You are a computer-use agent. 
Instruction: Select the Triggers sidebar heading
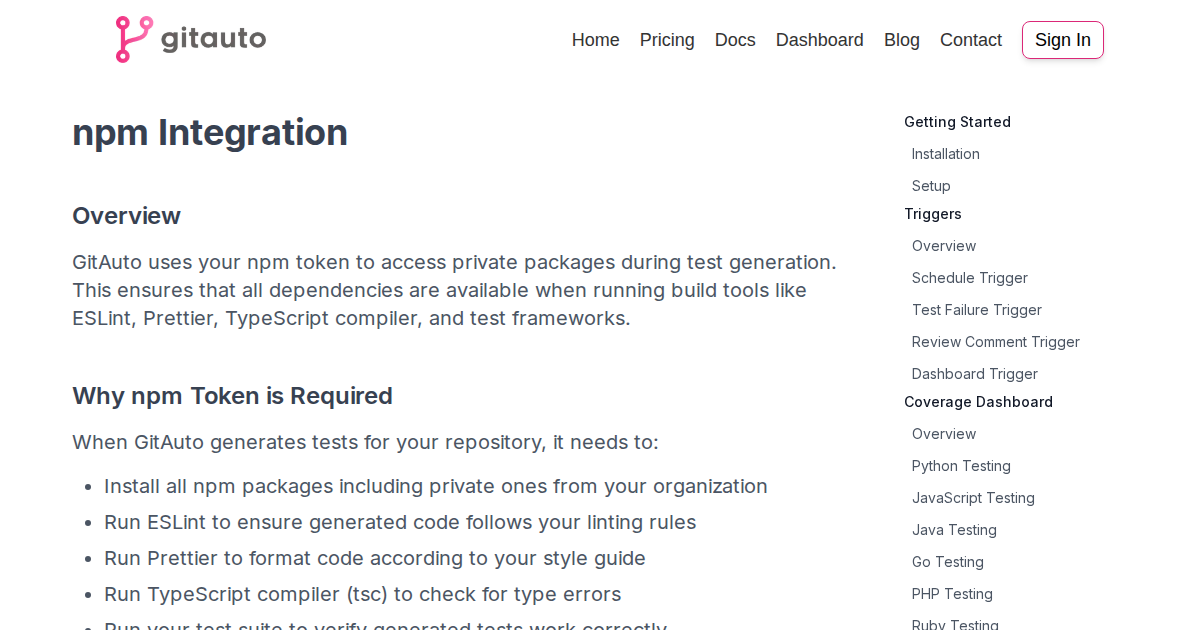tap(933, 214)
